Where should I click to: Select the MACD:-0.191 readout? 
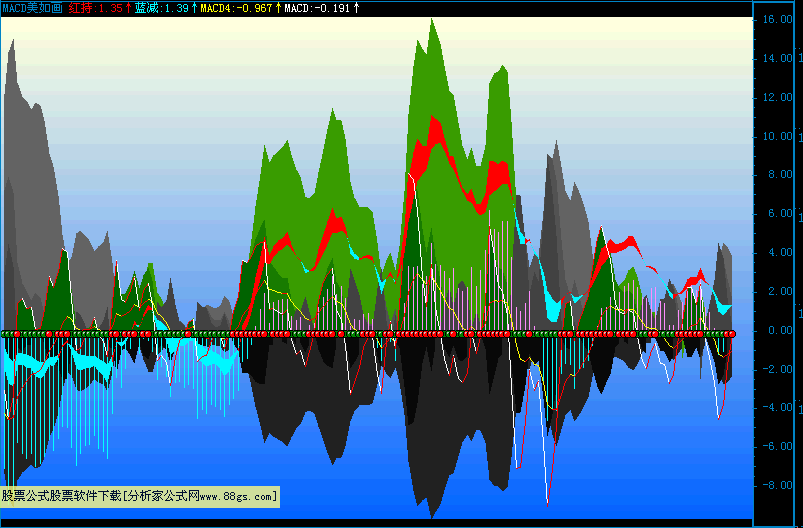(318, 8)
